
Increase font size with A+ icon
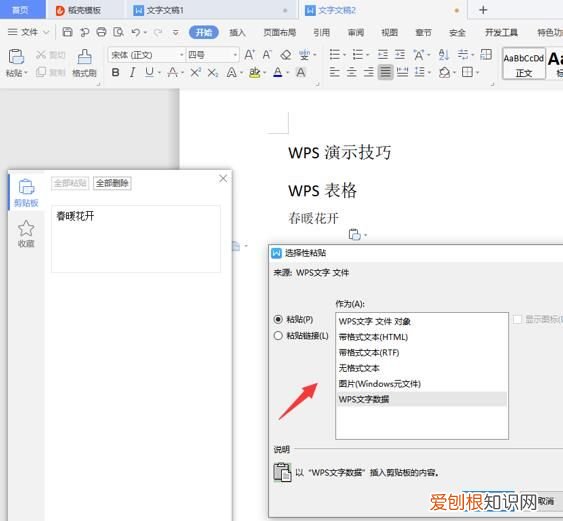(250, 55)
